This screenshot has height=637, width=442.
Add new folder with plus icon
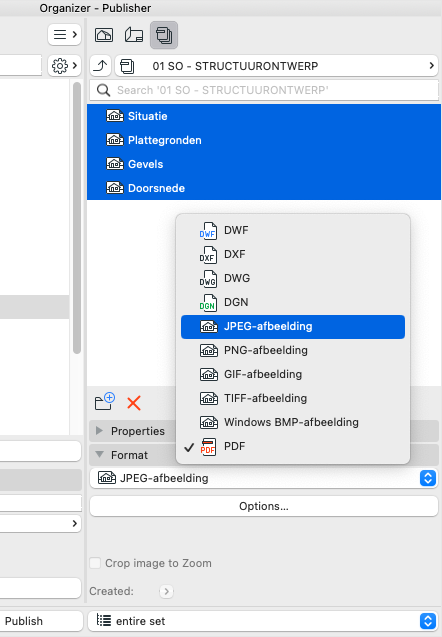point(105,402)
